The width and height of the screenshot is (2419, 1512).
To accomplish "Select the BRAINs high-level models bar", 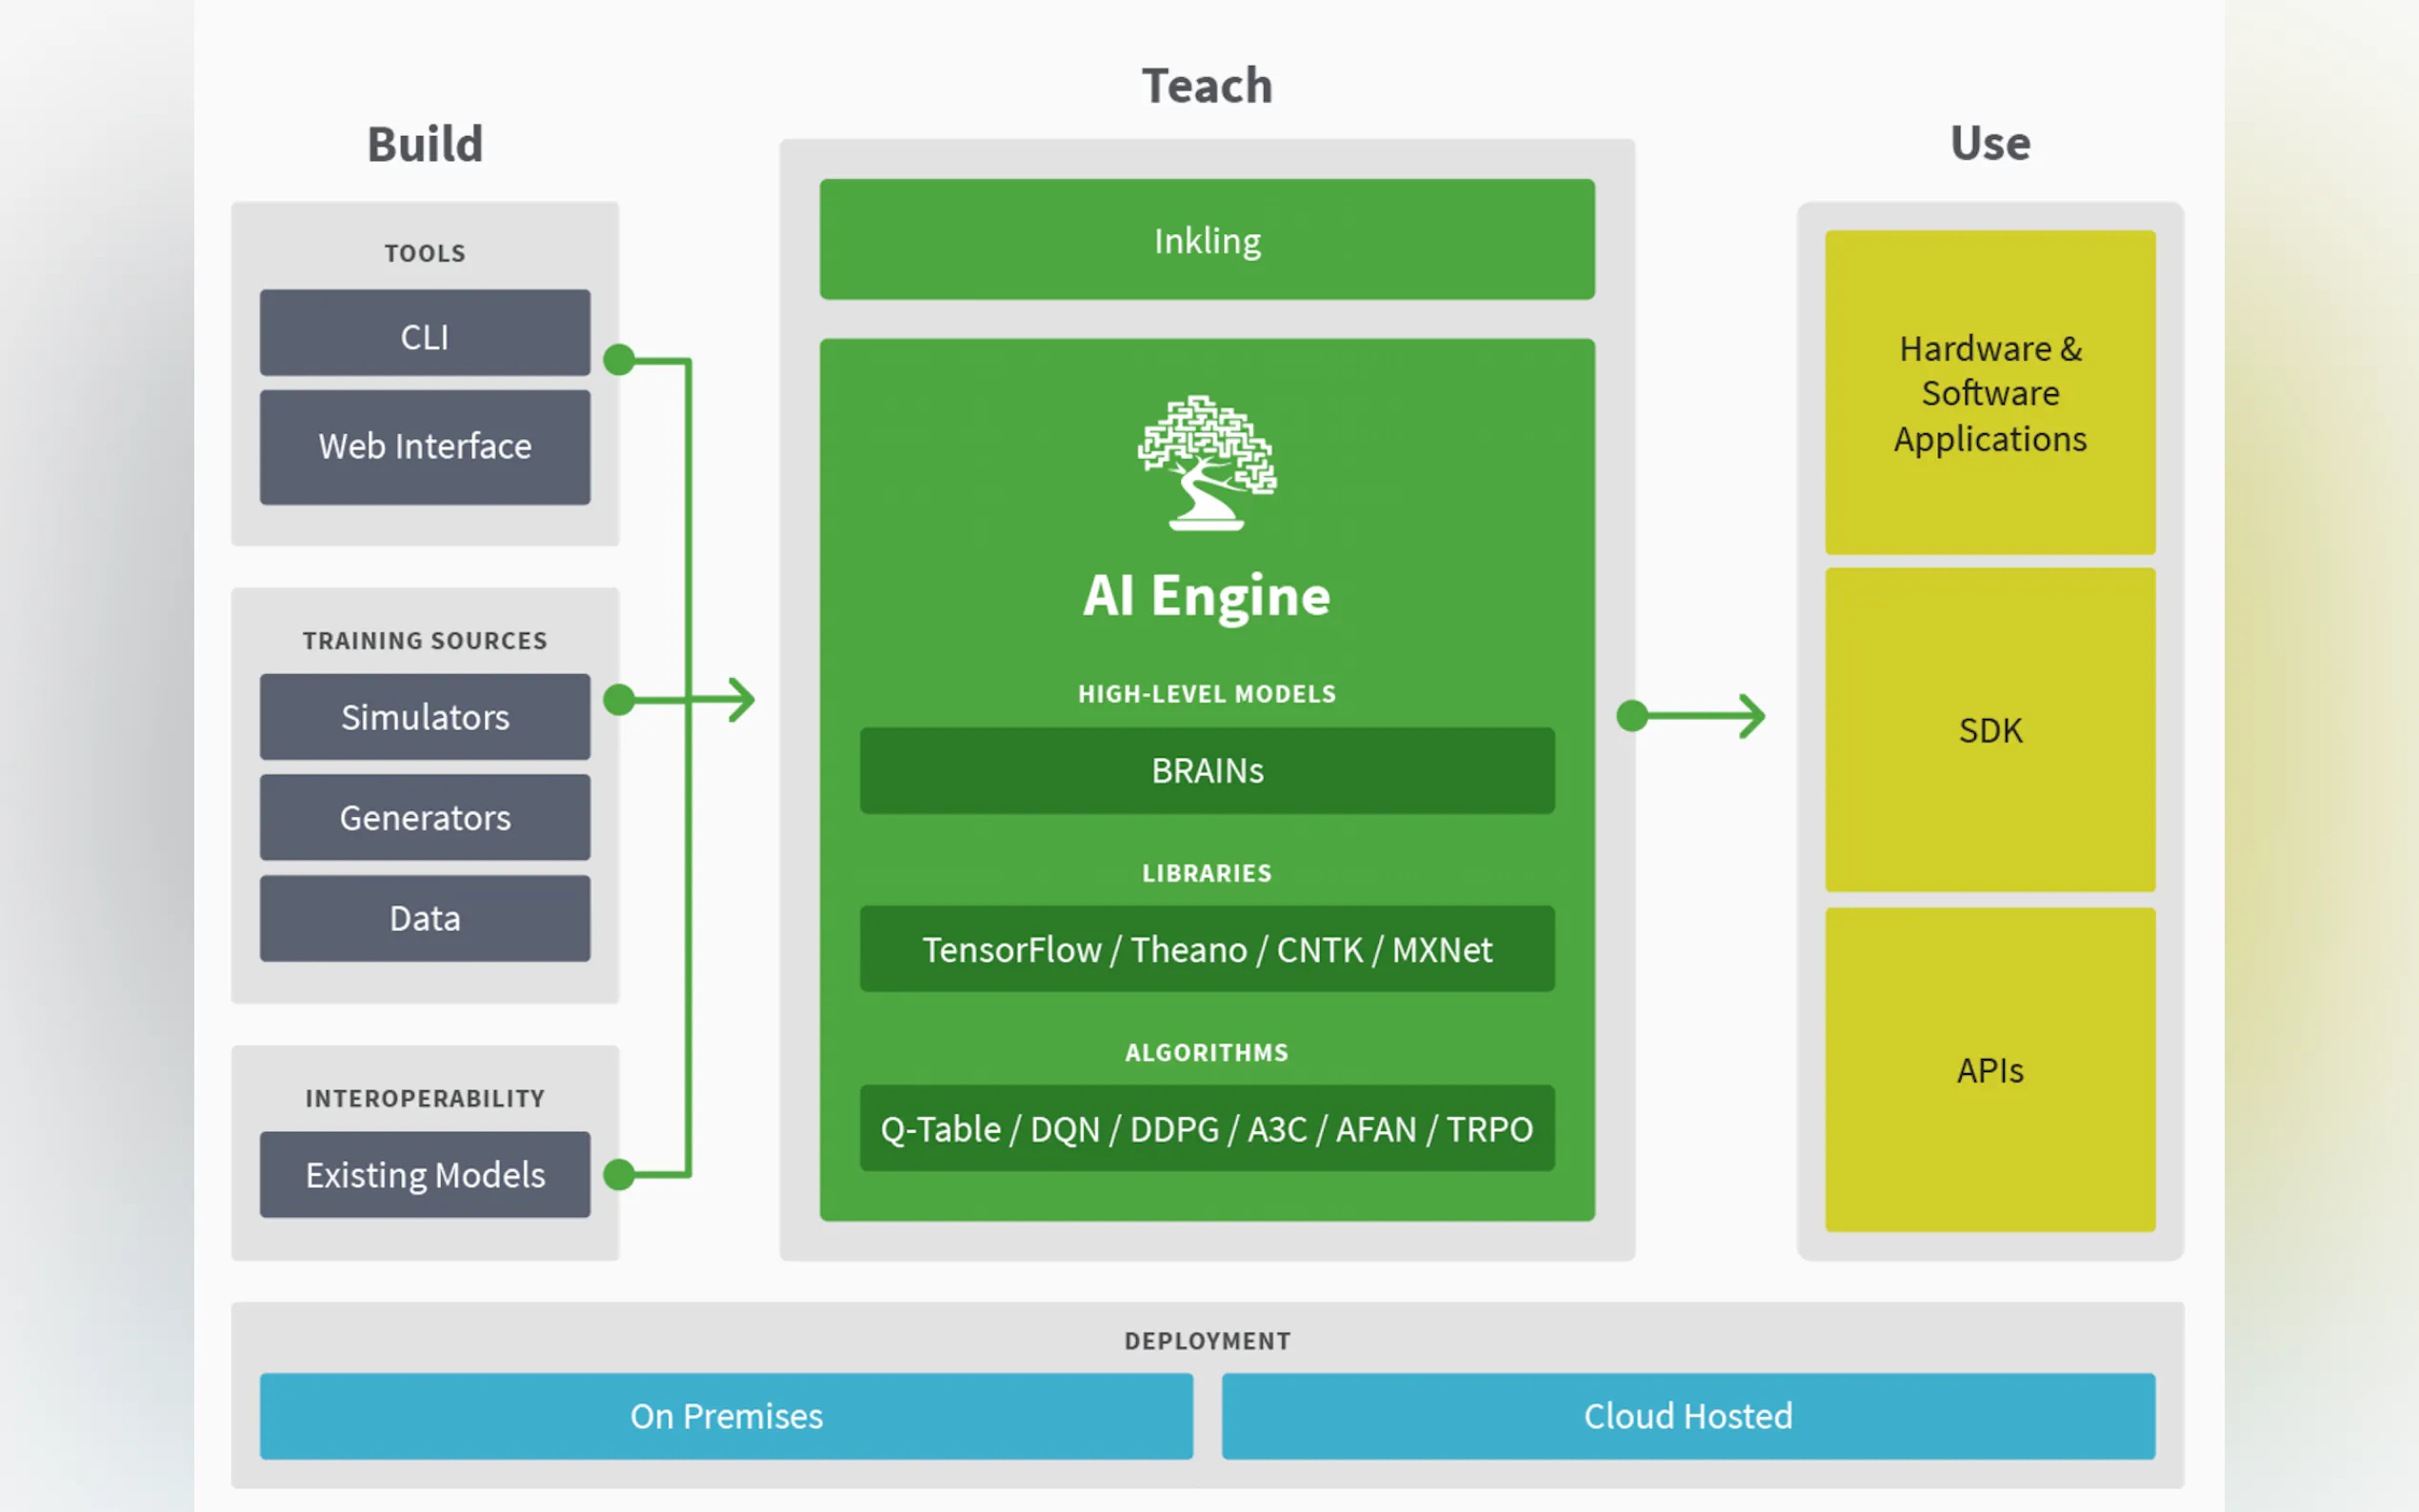I will (x=1207, y=771).
